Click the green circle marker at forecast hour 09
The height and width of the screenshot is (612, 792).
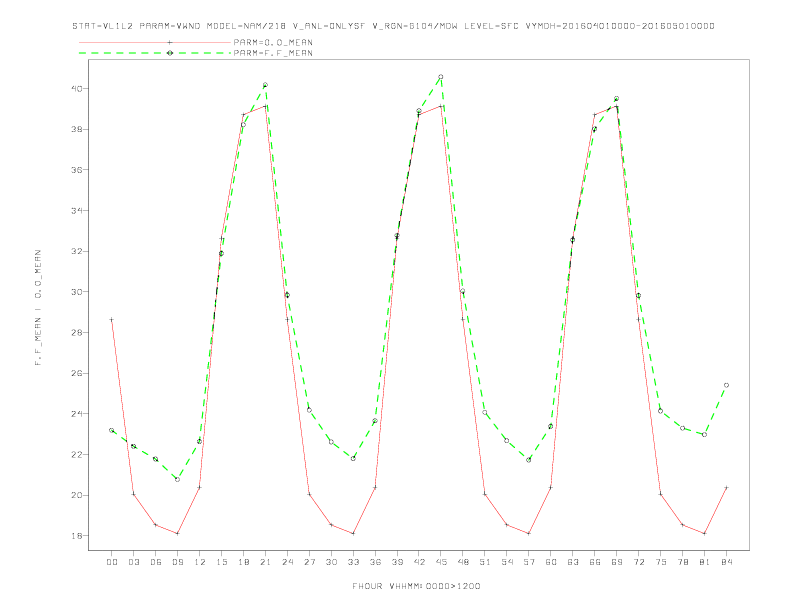click(177, 479)
